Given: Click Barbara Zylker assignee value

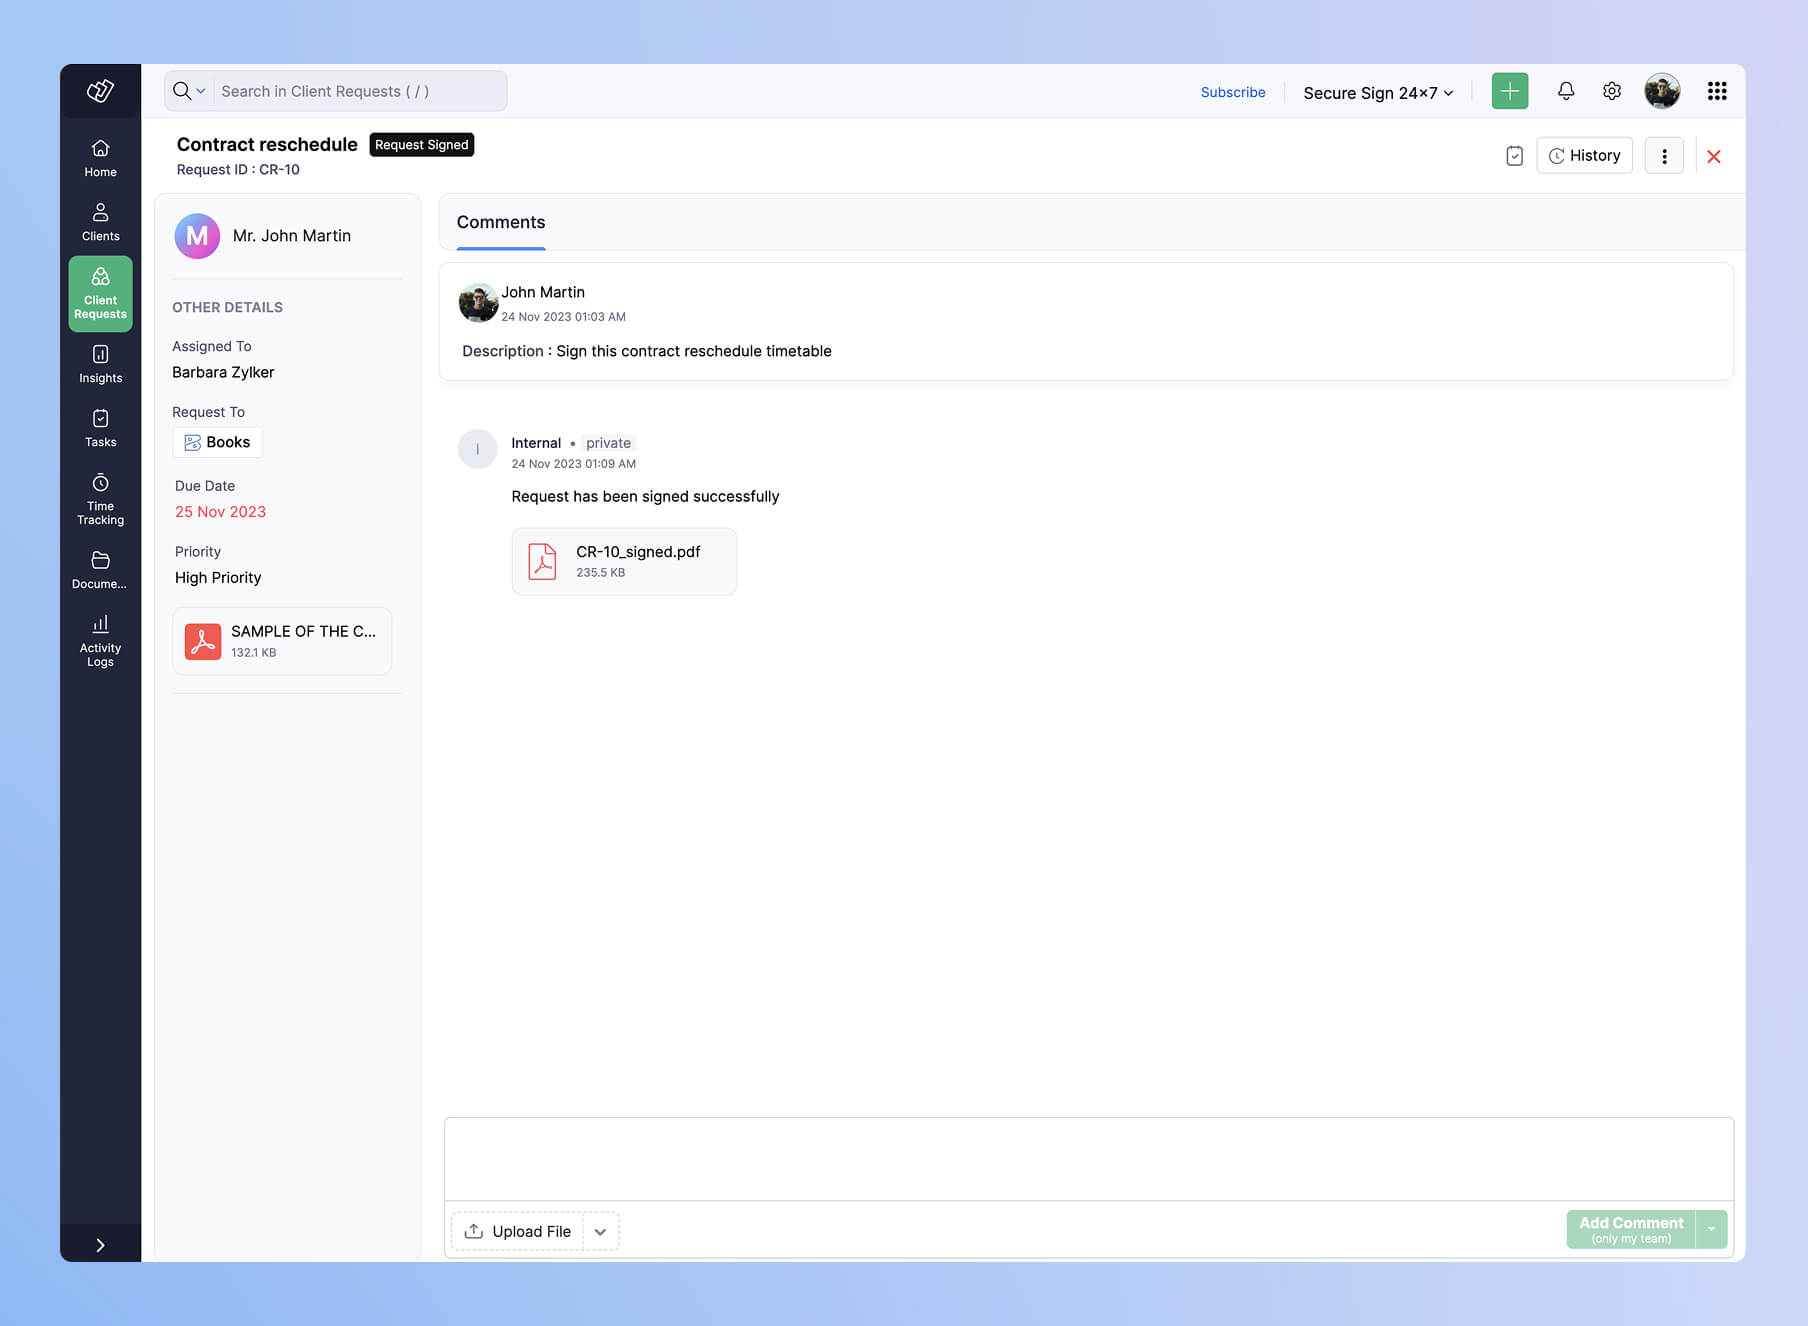Looking at the screenshot, I should pos(223,372).
